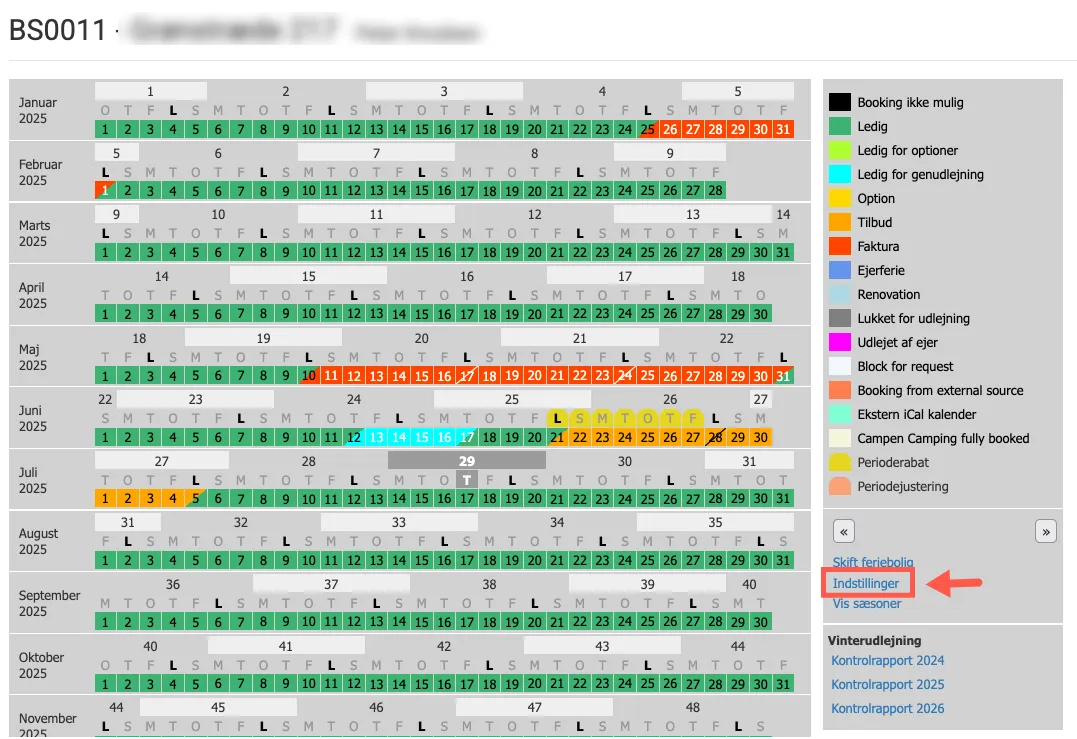Click the green Ledig legend swatch
This screenshot has height=739, width=1077.
click(x=839, y=126)
